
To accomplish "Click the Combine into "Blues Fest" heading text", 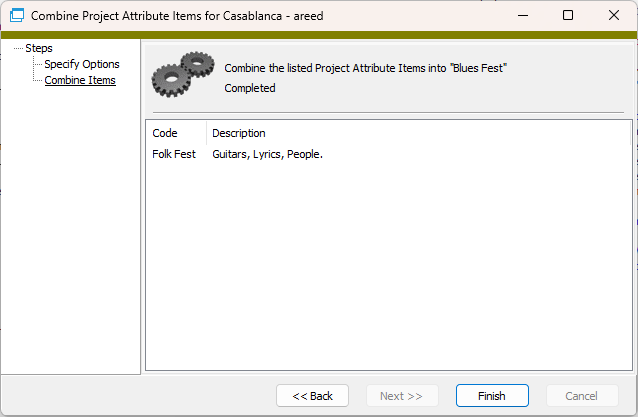I will tap(365, 68).
